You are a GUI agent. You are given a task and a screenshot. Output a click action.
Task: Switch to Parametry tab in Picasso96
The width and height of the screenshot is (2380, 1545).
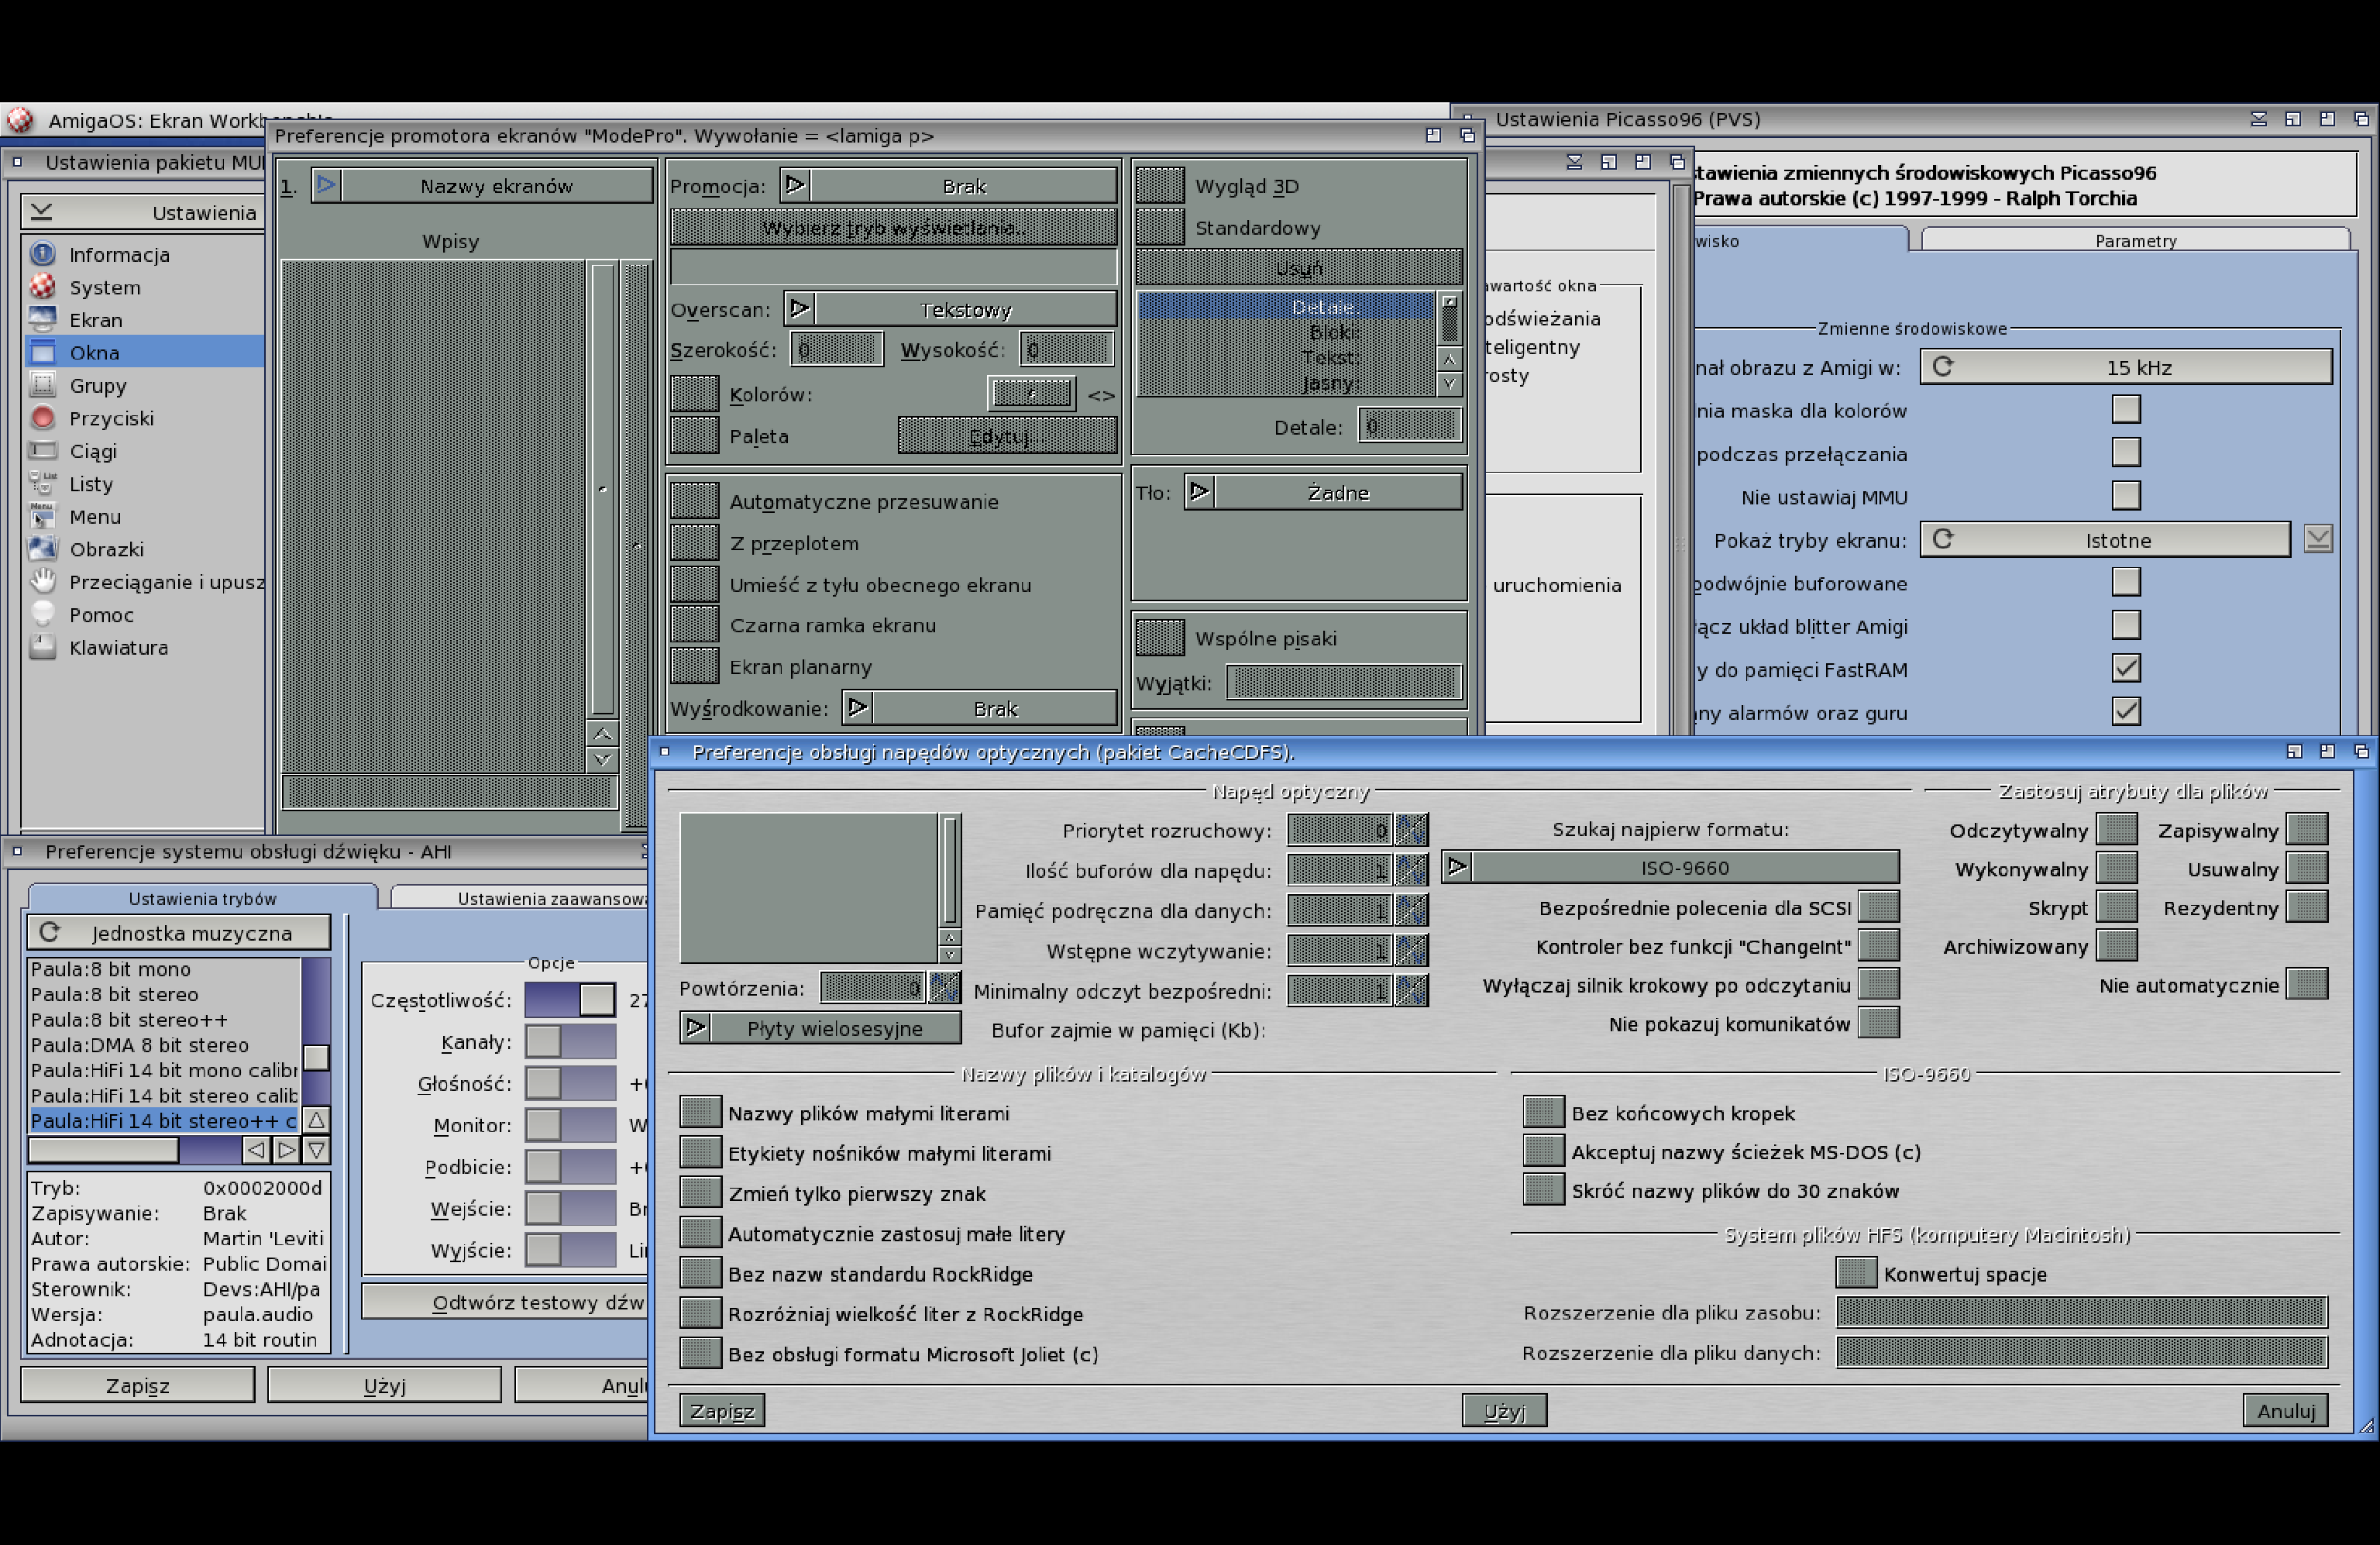click(x=2135, y=240)
